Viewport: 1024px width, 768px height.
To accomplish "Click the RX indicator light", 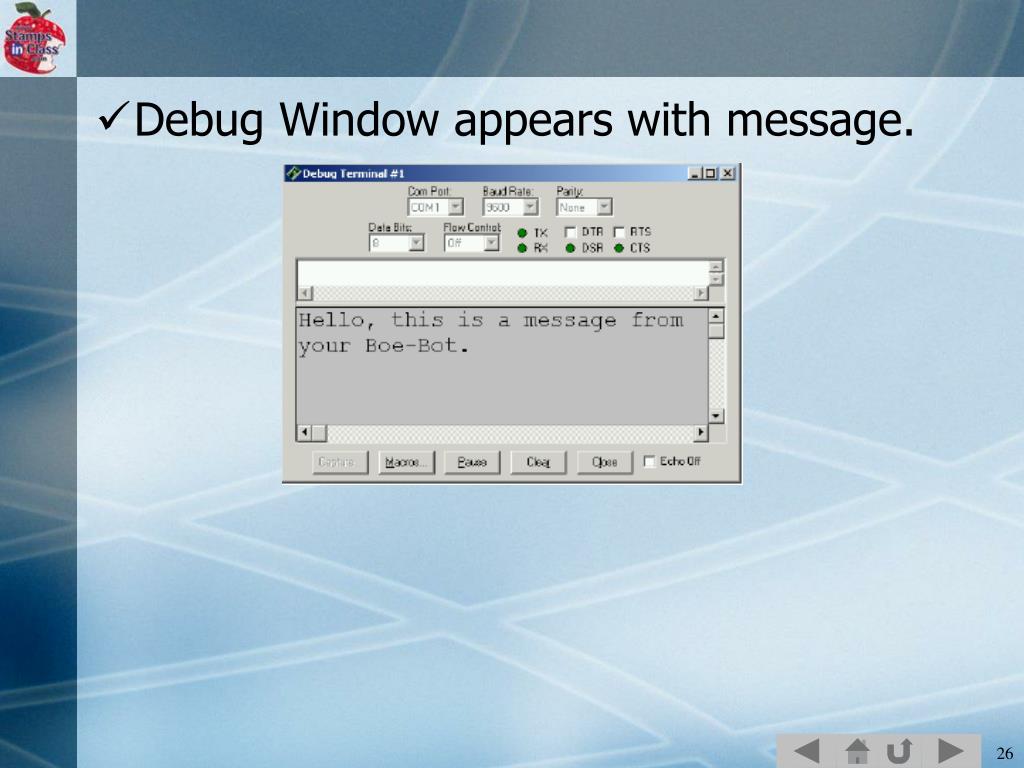I will [522, 248].
